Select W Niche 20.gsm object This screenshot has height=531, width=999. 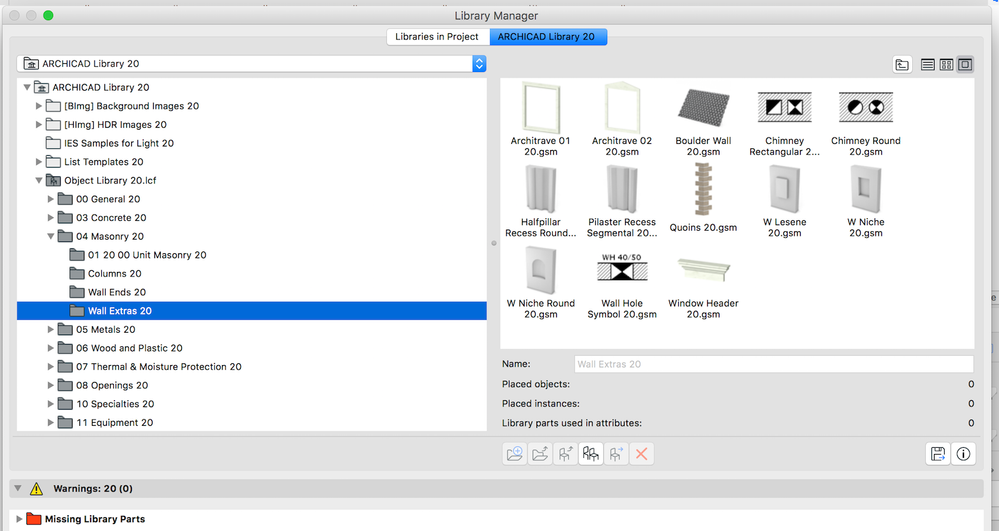click(x=866, y=201)
